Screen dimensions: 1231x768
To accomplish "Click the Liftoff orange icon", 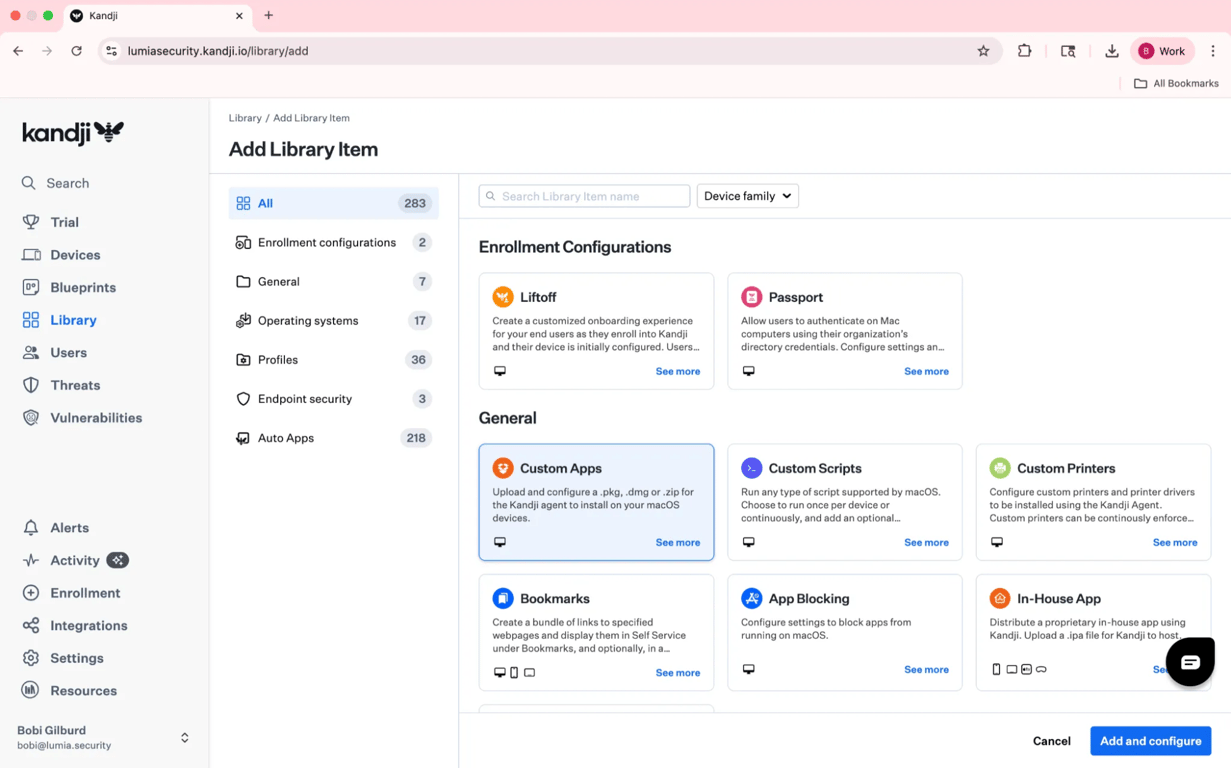I will click(x=503, y=297).
